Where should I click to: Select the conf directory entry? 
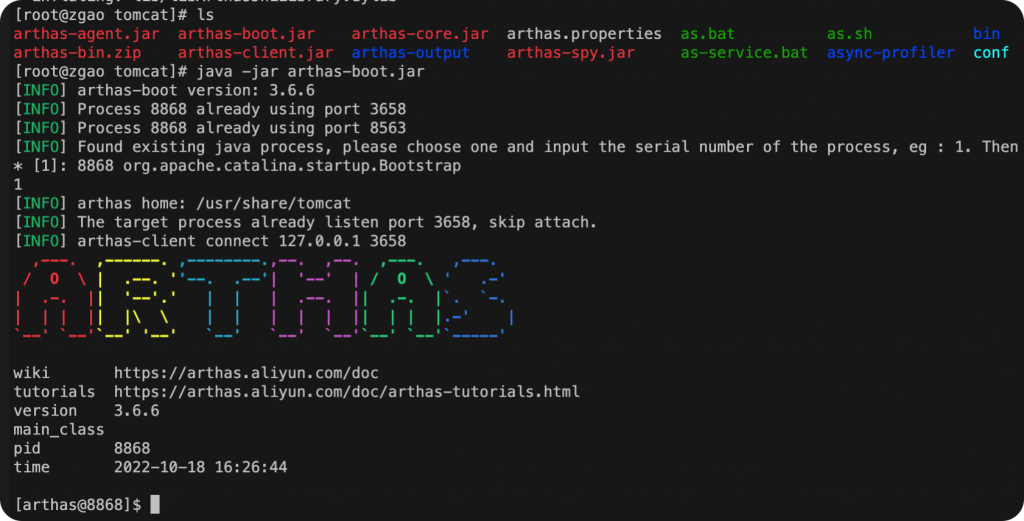click(x=990, y=52)
